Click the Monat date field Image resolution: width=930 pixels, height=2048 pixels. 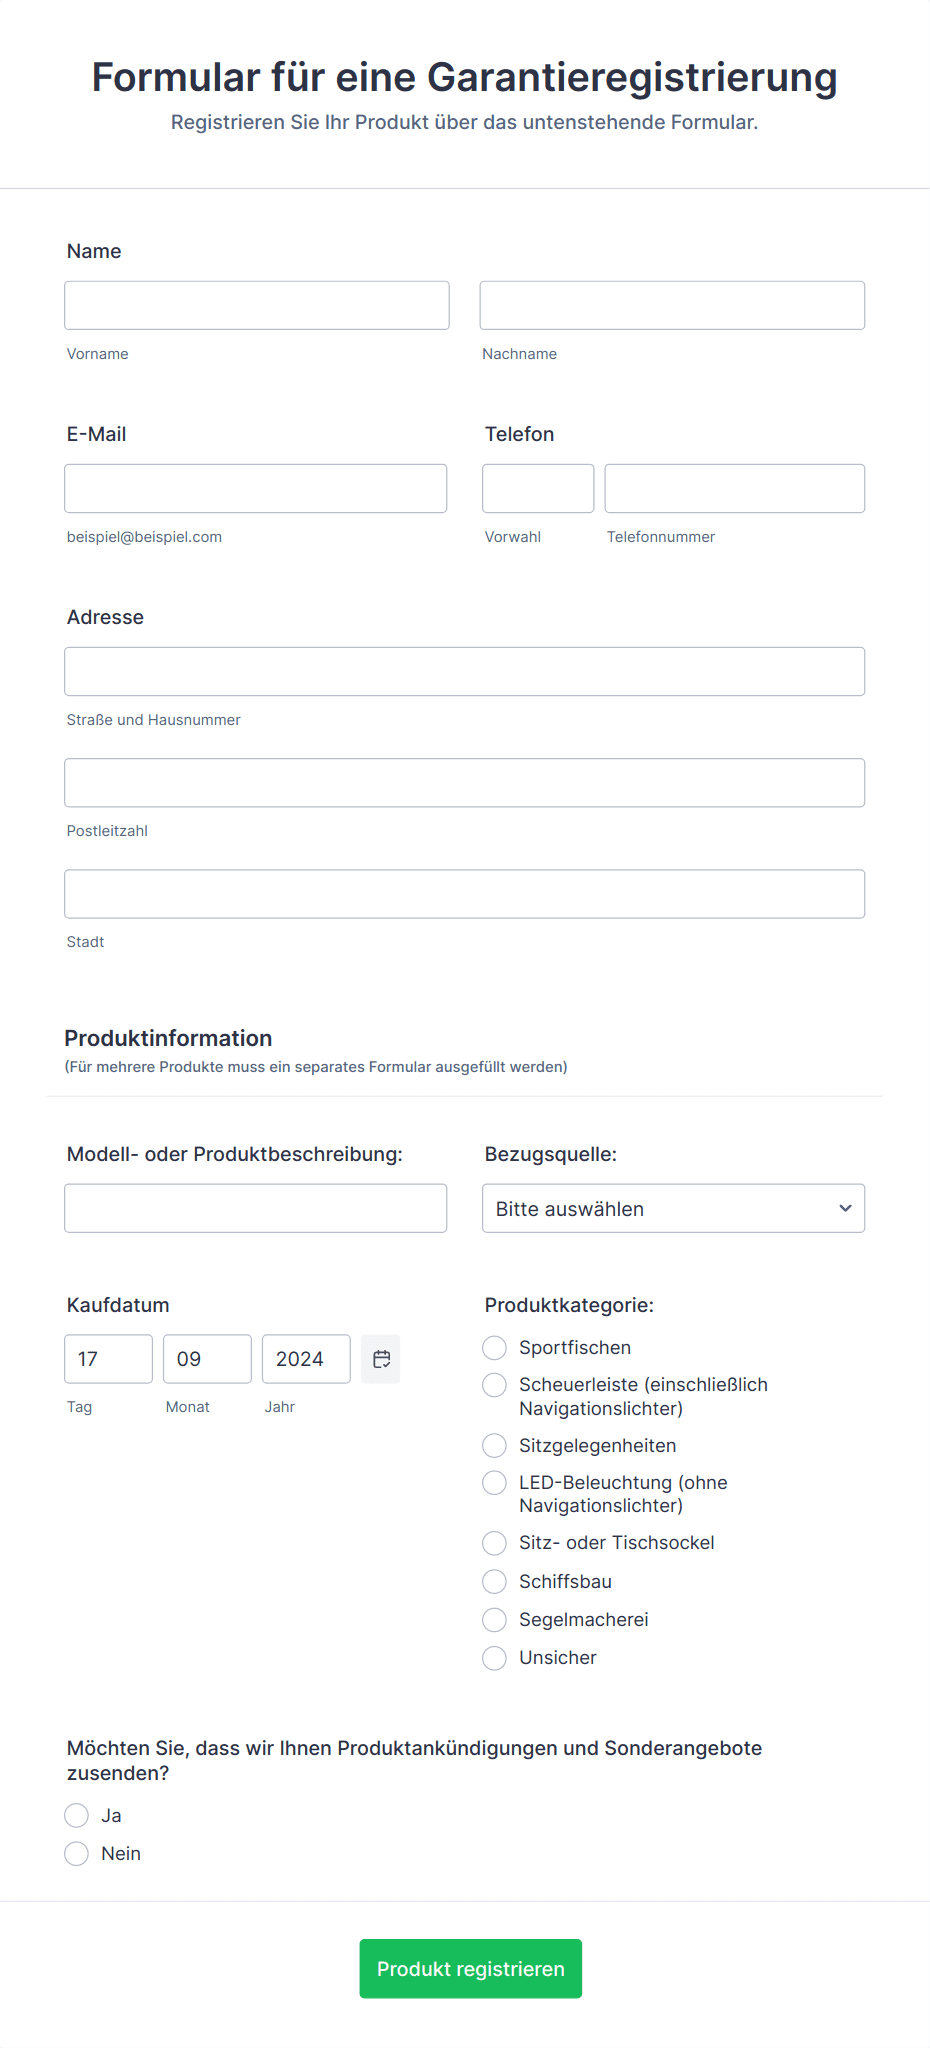[x=207, y=1359]
